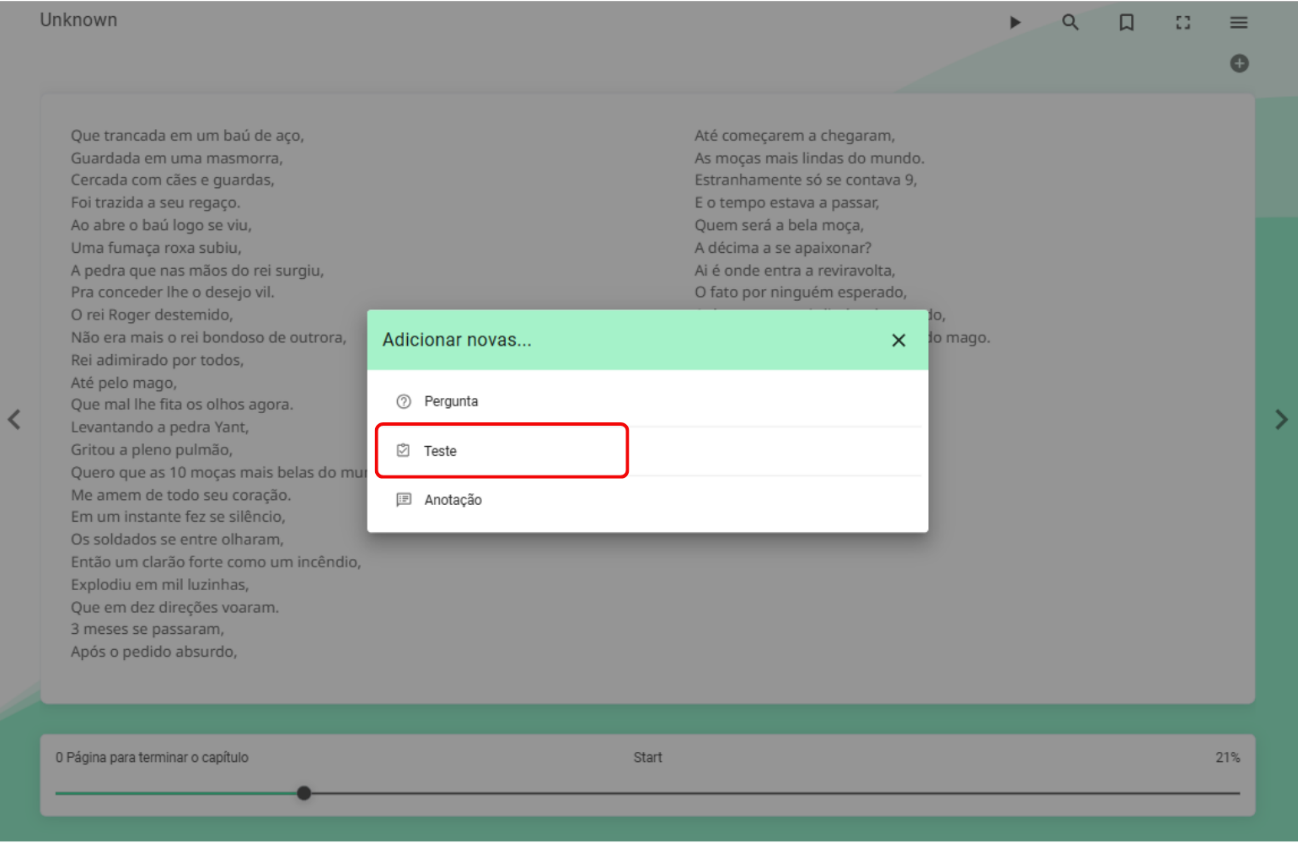Go to next page arrow

[x=1282, y=420]
